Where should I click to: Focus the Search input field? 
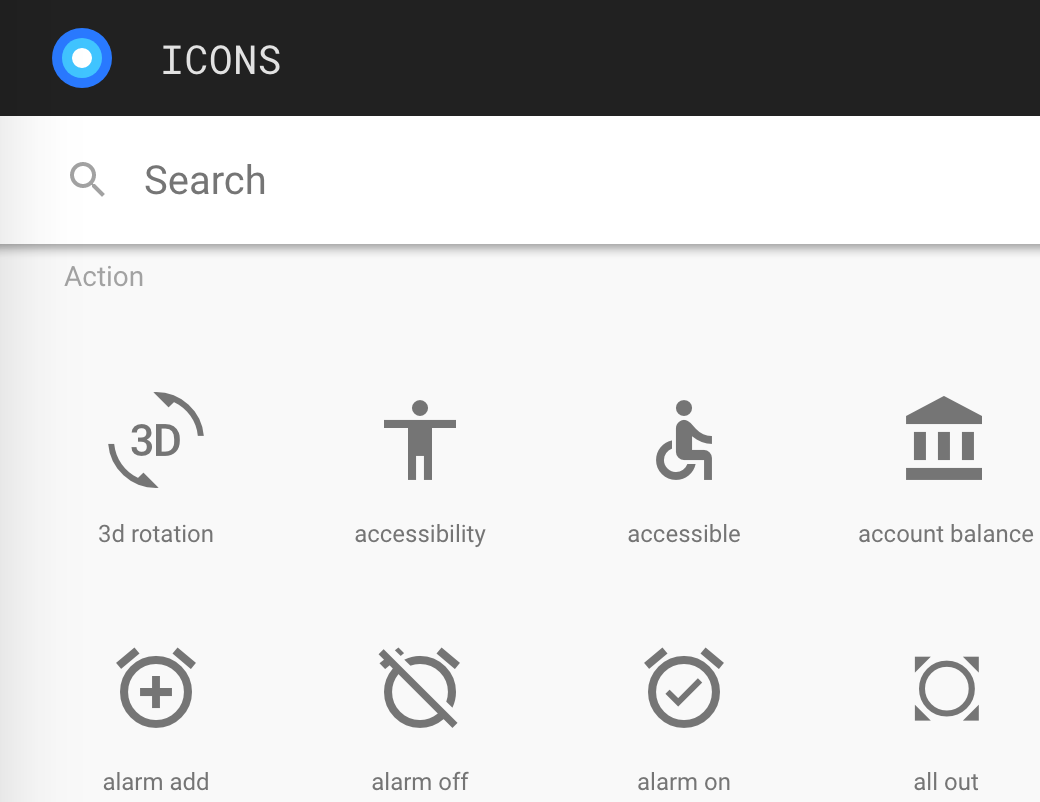pyautogui.click(x=520, y=180)
